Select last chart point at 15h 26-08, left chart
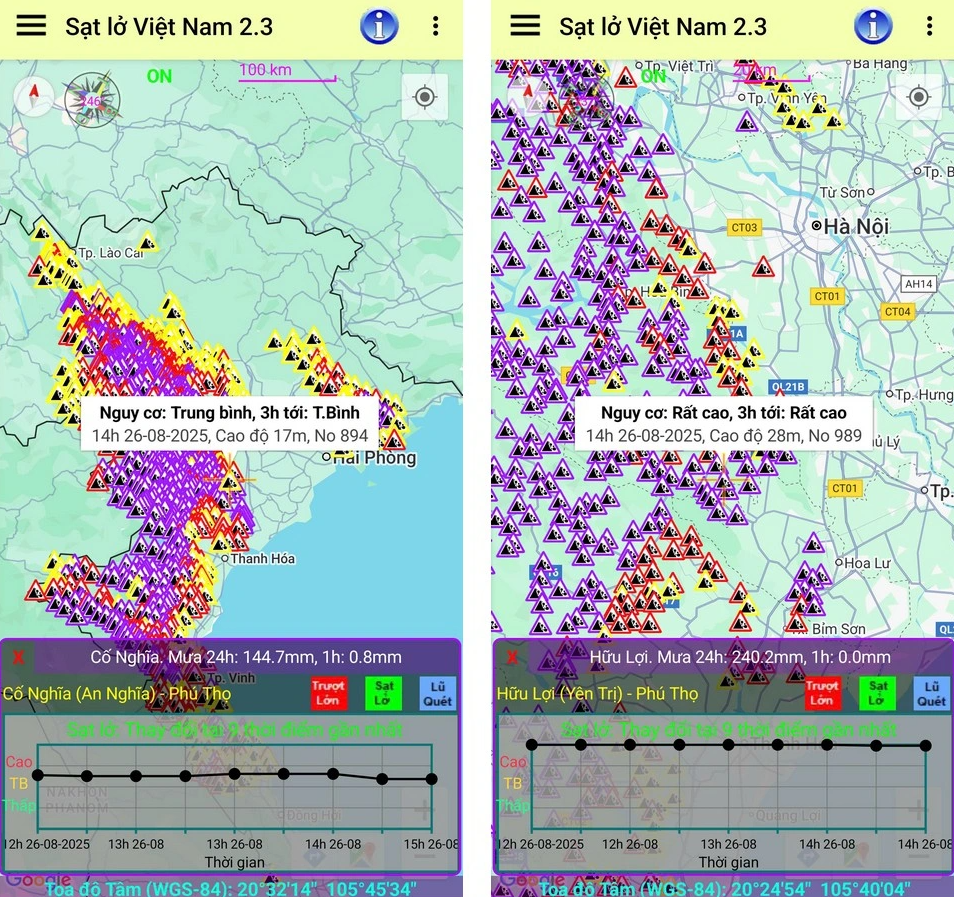The height and width of the screenshot is (897, 954). coord(431,778)
